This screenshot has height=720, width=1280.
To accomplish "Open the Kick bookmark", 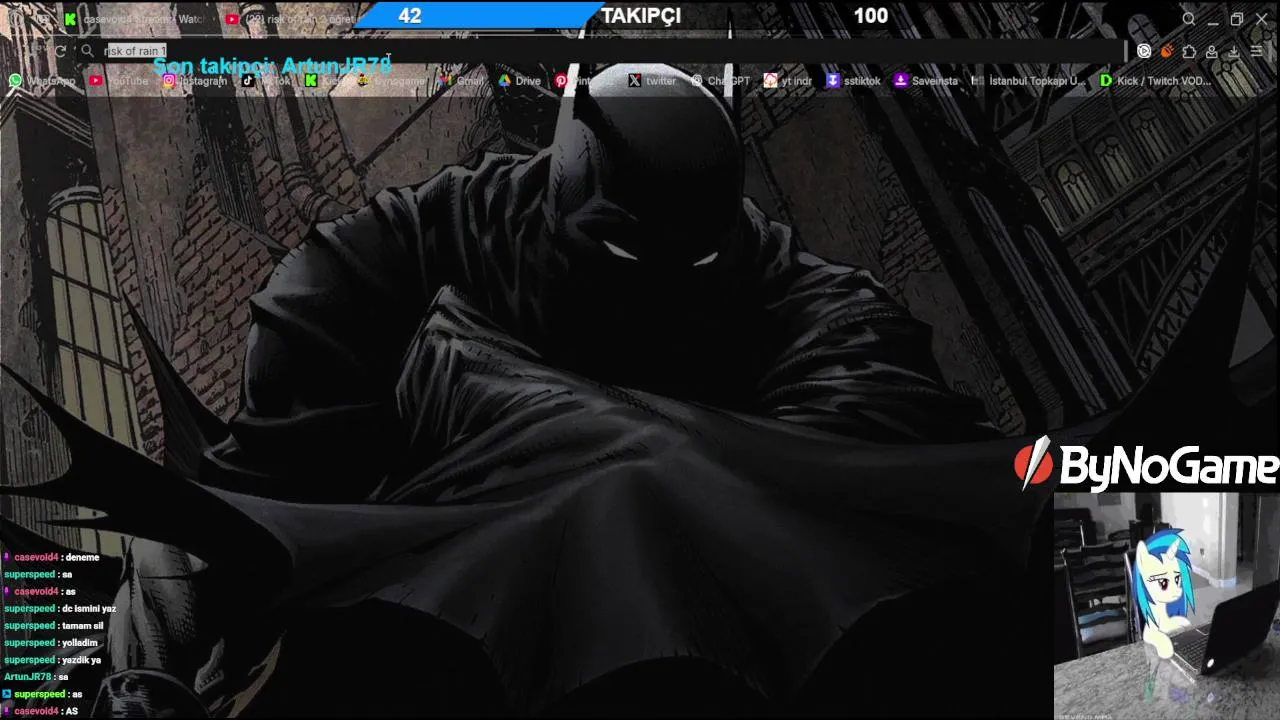I will 326,81.
